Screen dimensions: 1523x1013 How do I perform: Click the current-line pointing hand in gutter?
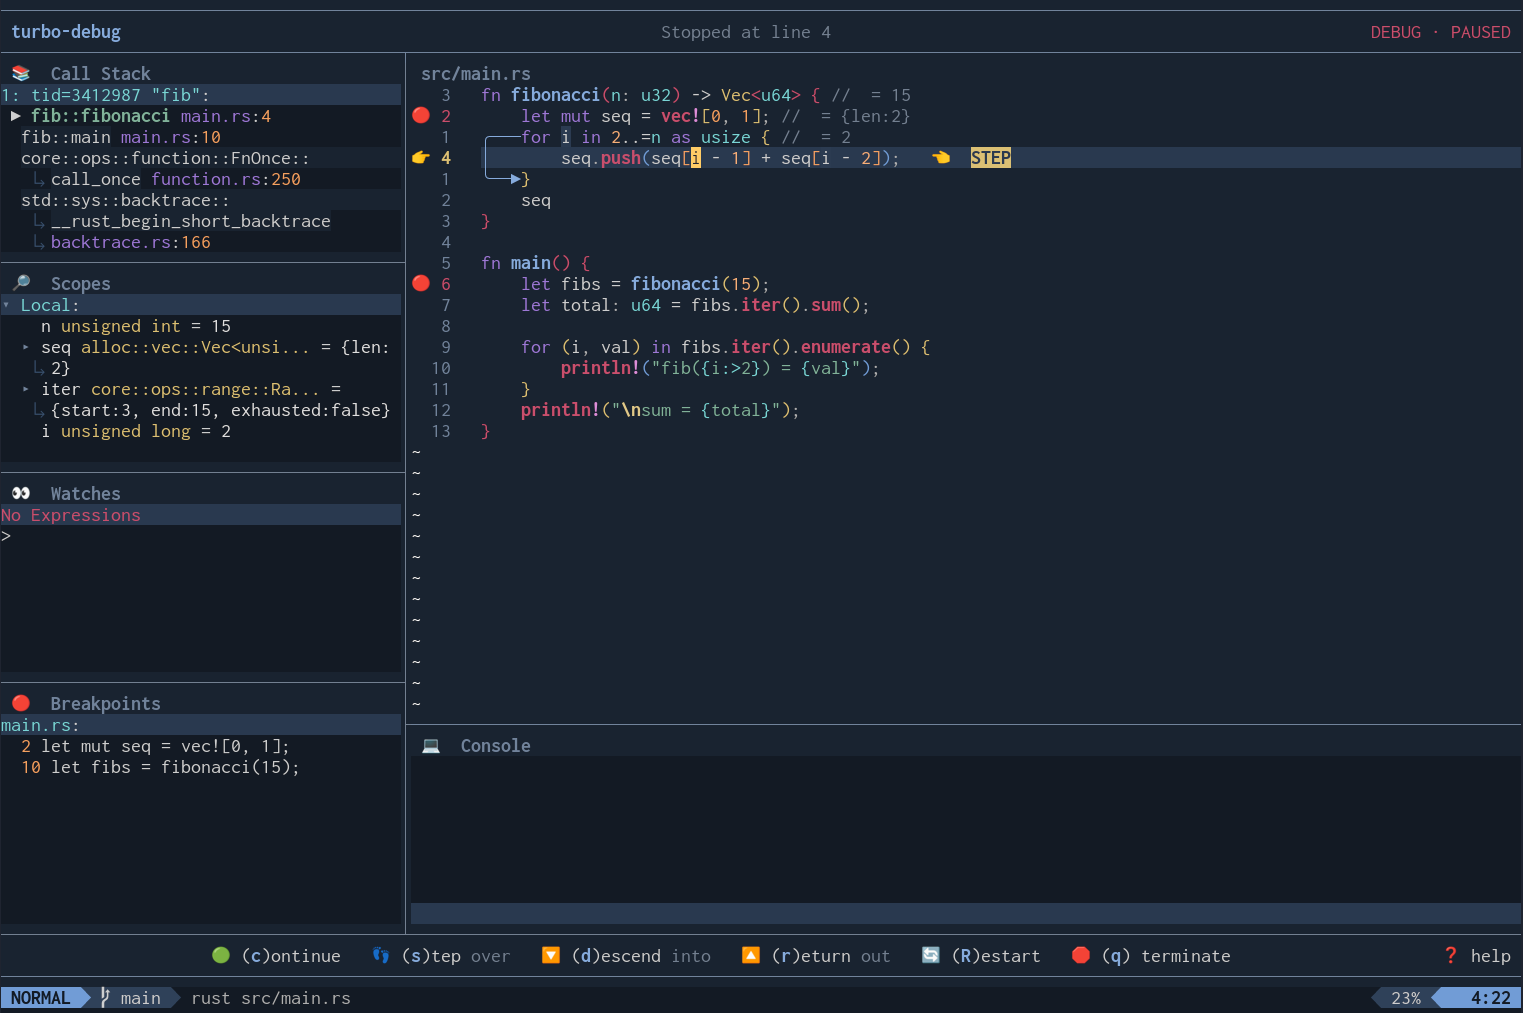pos(421,157)
